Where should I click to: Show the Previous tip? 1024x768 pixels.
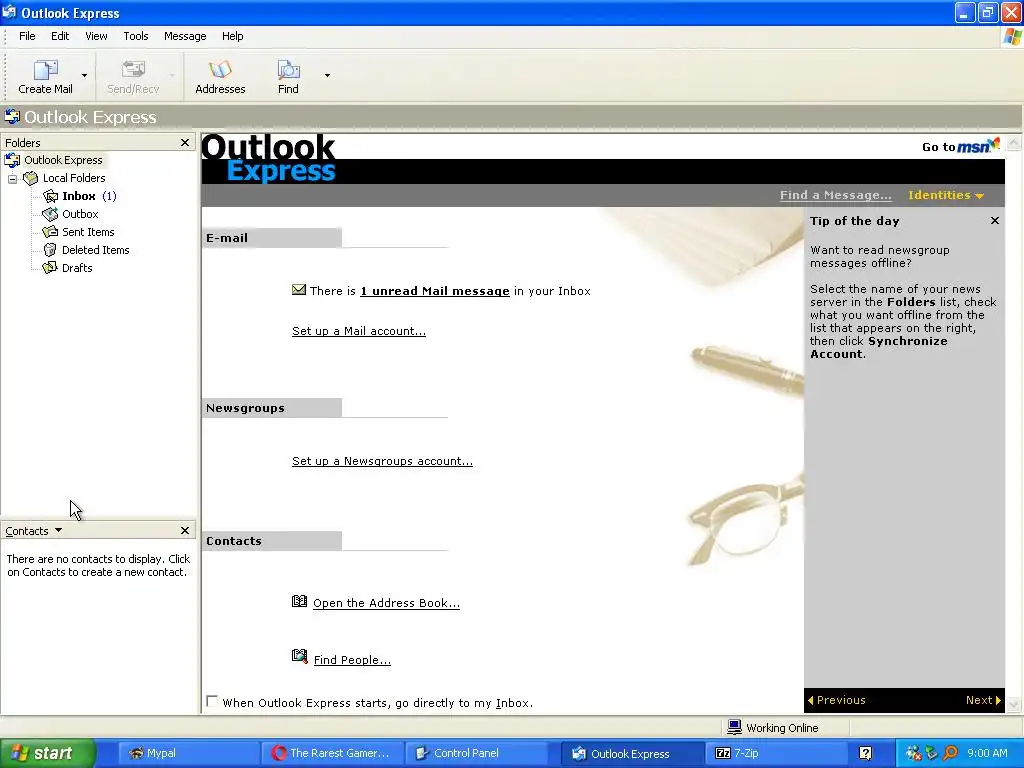837,700
